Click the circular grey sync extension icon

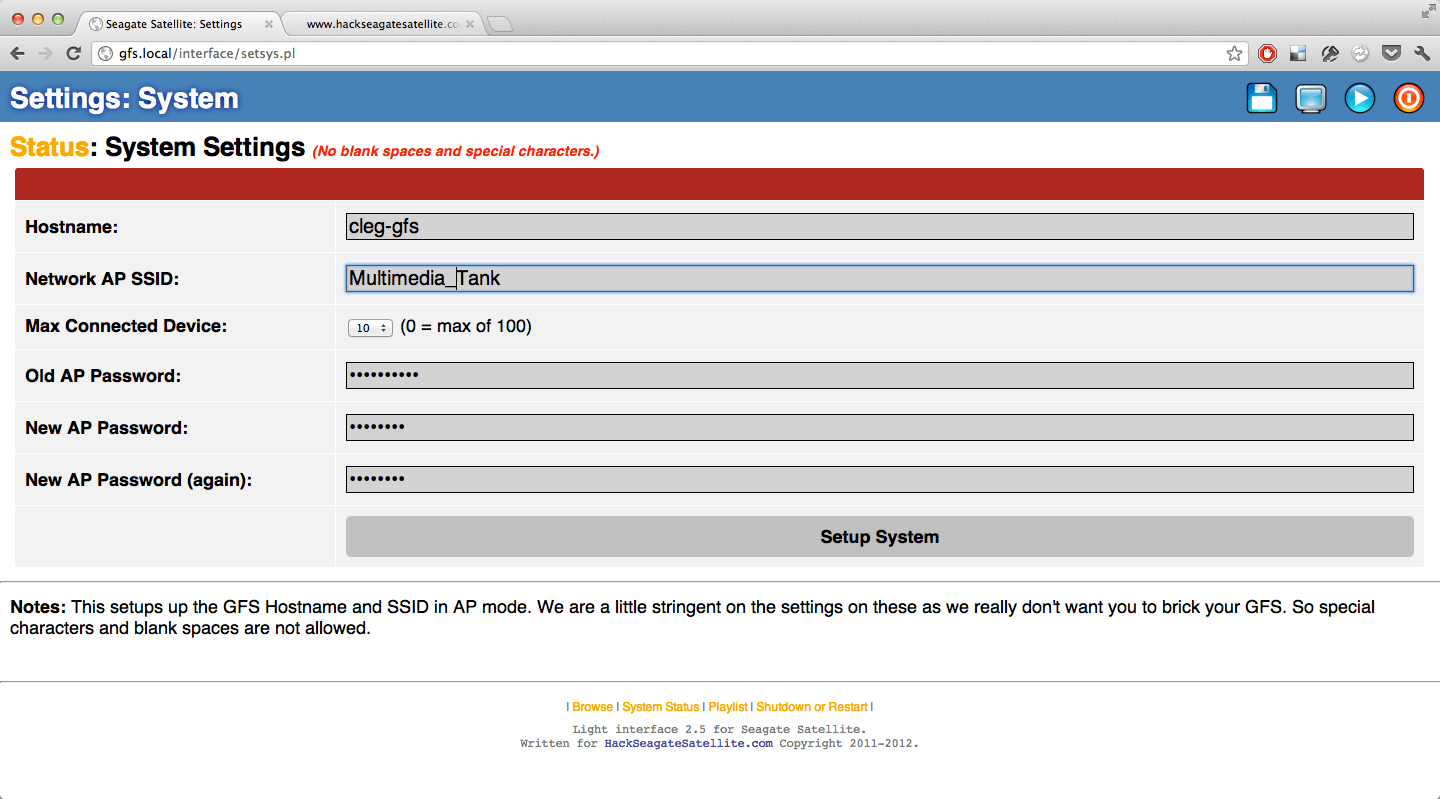coord(1360,54)
